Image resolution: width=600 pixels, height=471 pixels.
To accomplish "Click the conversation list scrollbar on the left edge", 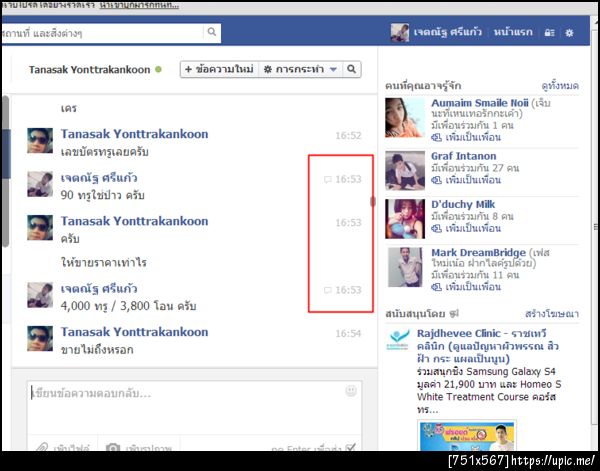I will (x=5, y=171).
